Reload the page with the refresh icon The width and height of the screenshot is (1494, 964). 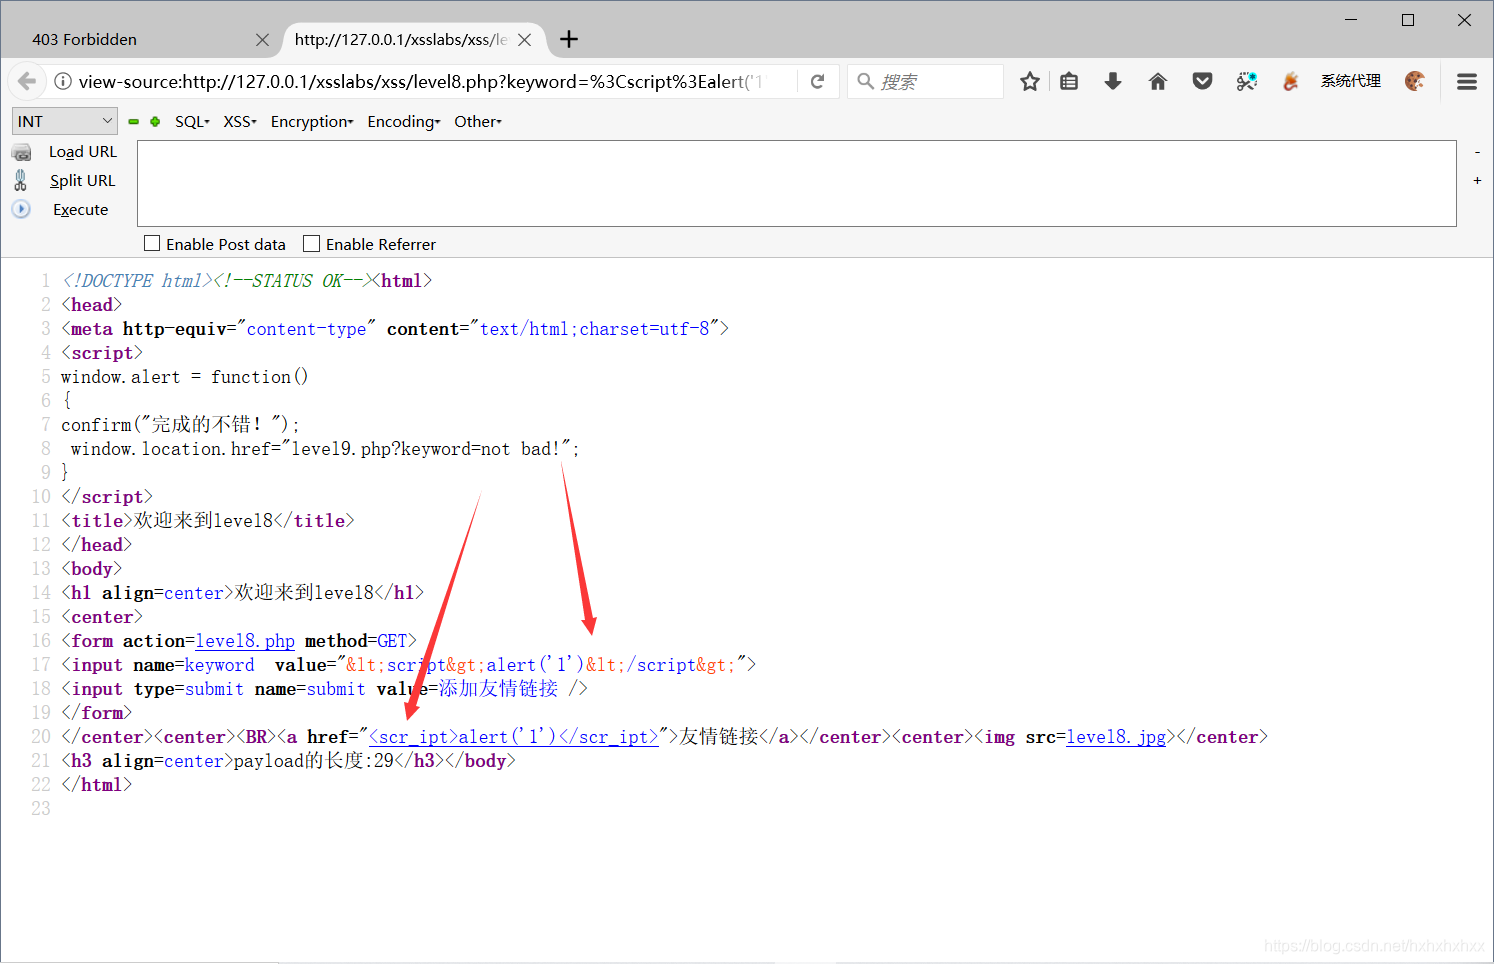(817, 82)
